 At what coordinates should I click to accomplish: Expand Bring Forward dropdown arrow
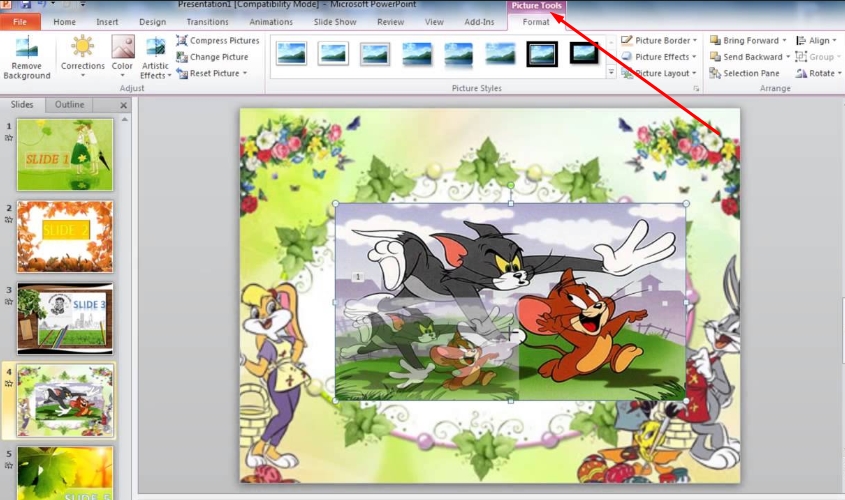(x=784, y=40)
